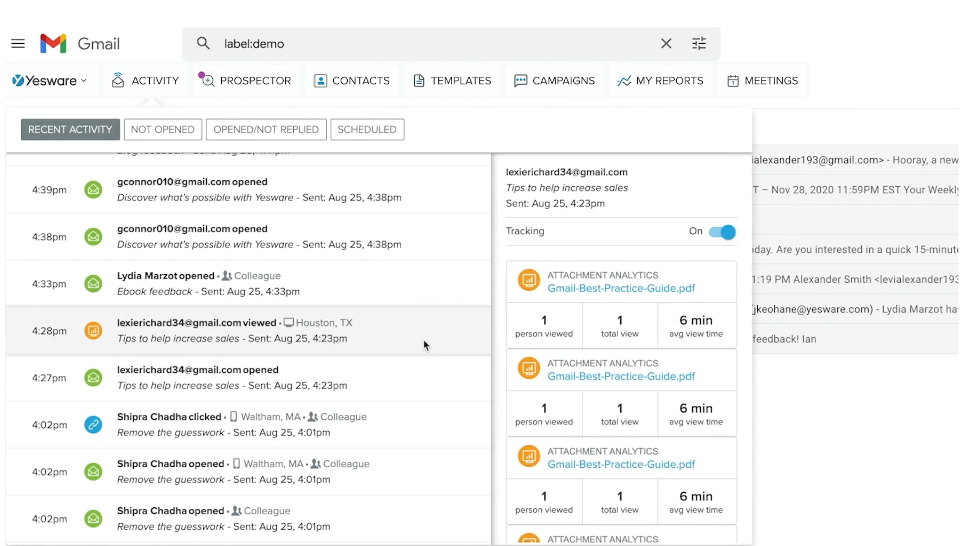The image size is (964, 546).
Task: Select the Recent Activity filter
Action: click(x=70, y=129)
